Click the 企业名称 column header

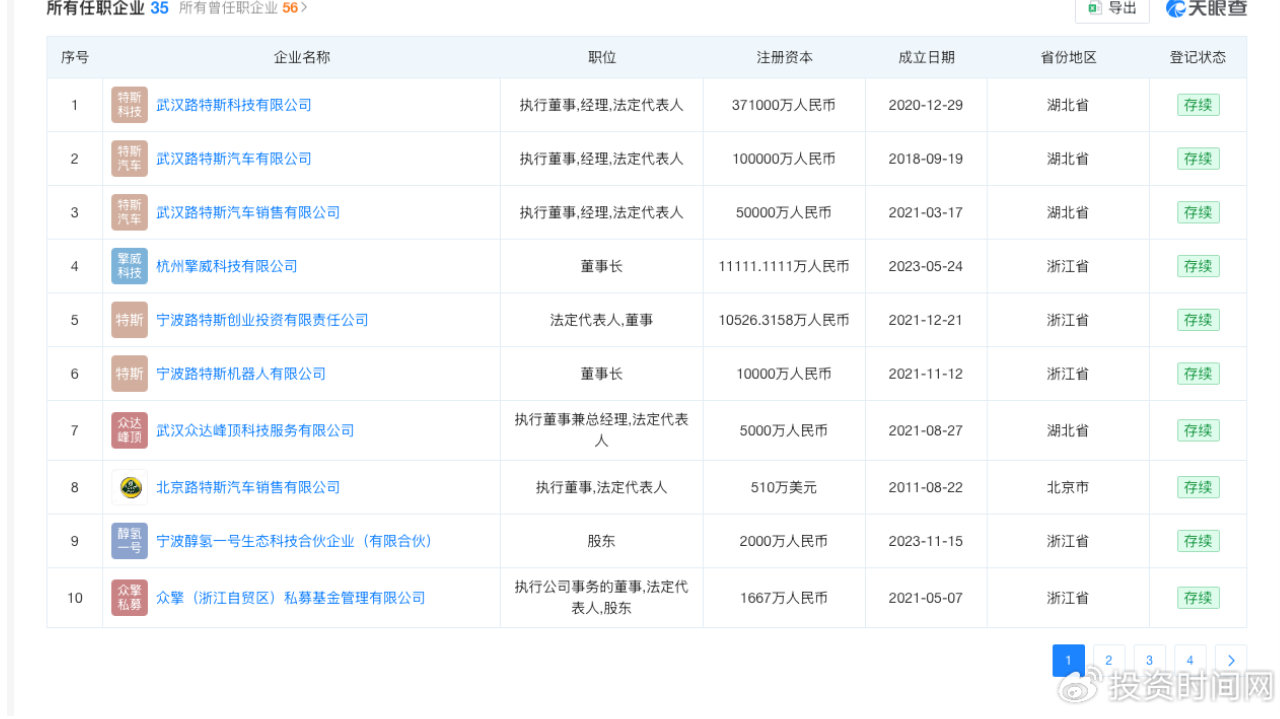tap(302, 57)
